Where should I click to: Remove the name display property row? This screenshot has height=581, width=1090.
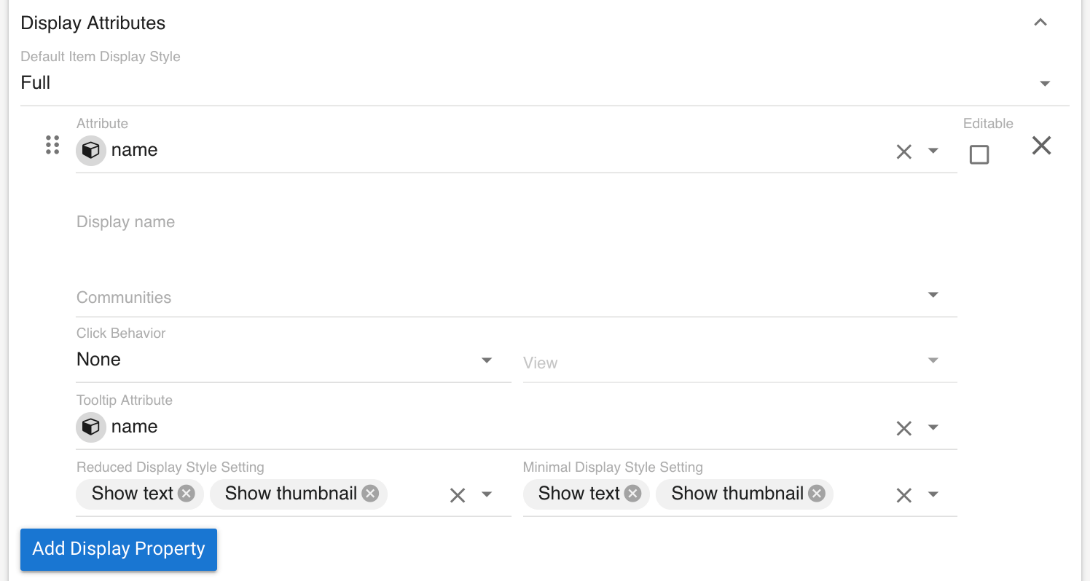pyautogui.click(x=1041, y=146)
